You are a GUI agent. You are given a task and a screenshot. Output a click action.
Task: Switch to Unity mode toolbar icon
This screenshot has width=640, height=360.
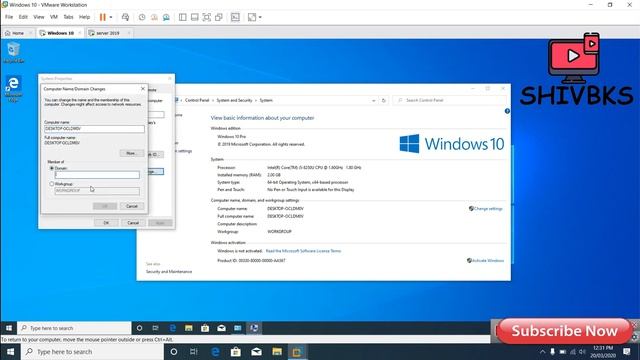tap(219, 17)
